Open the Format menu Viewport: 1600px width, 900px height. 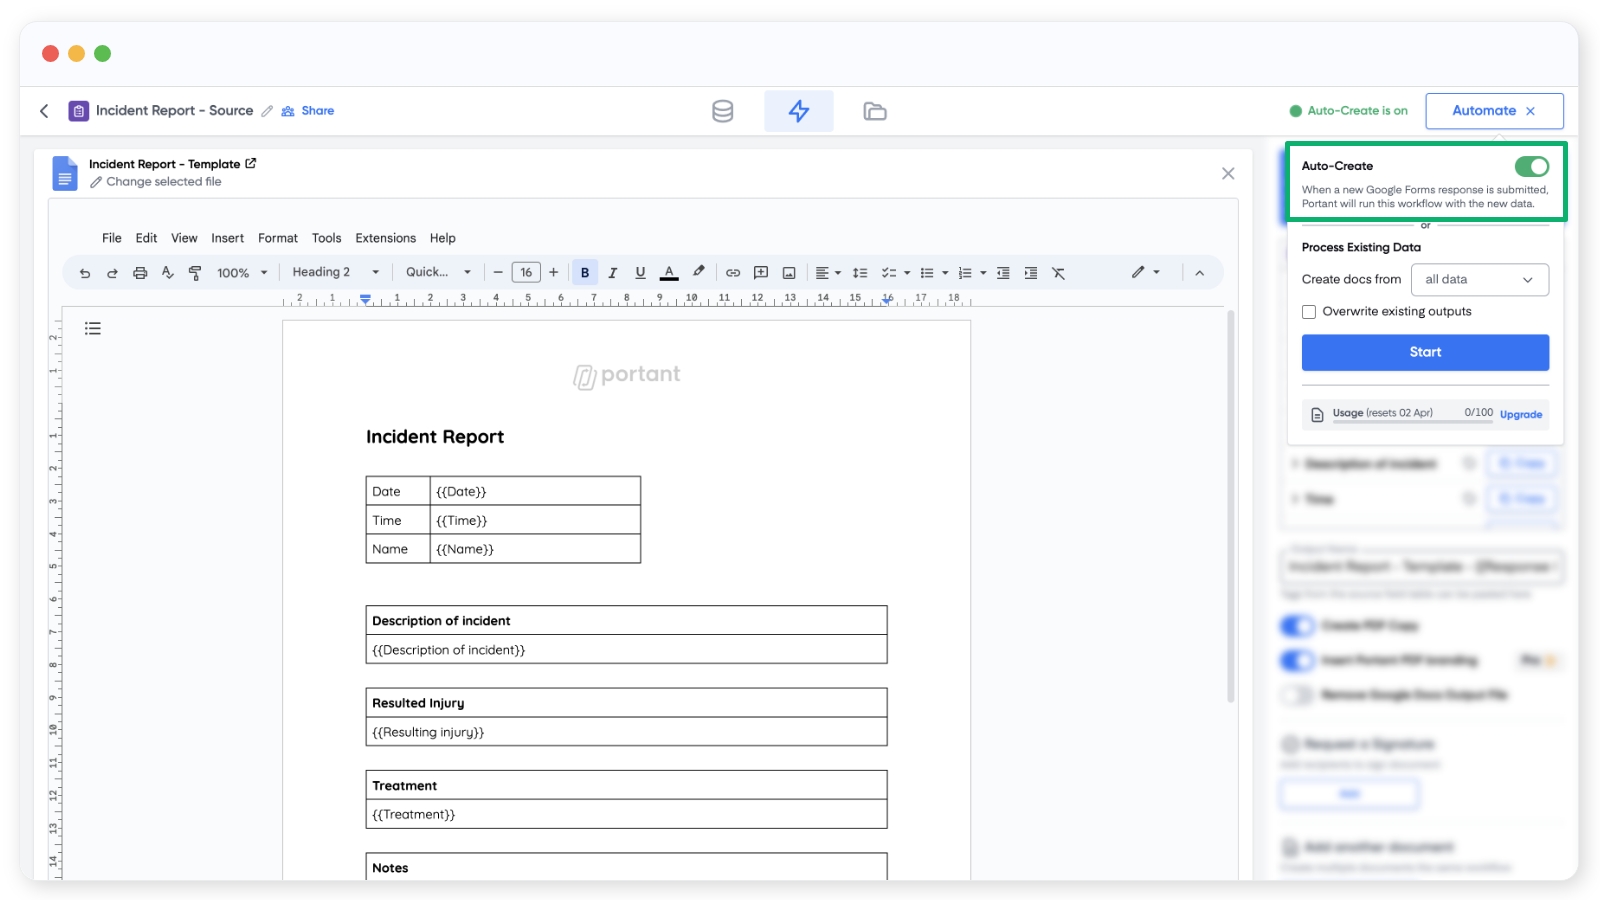(x=277, y=238)
